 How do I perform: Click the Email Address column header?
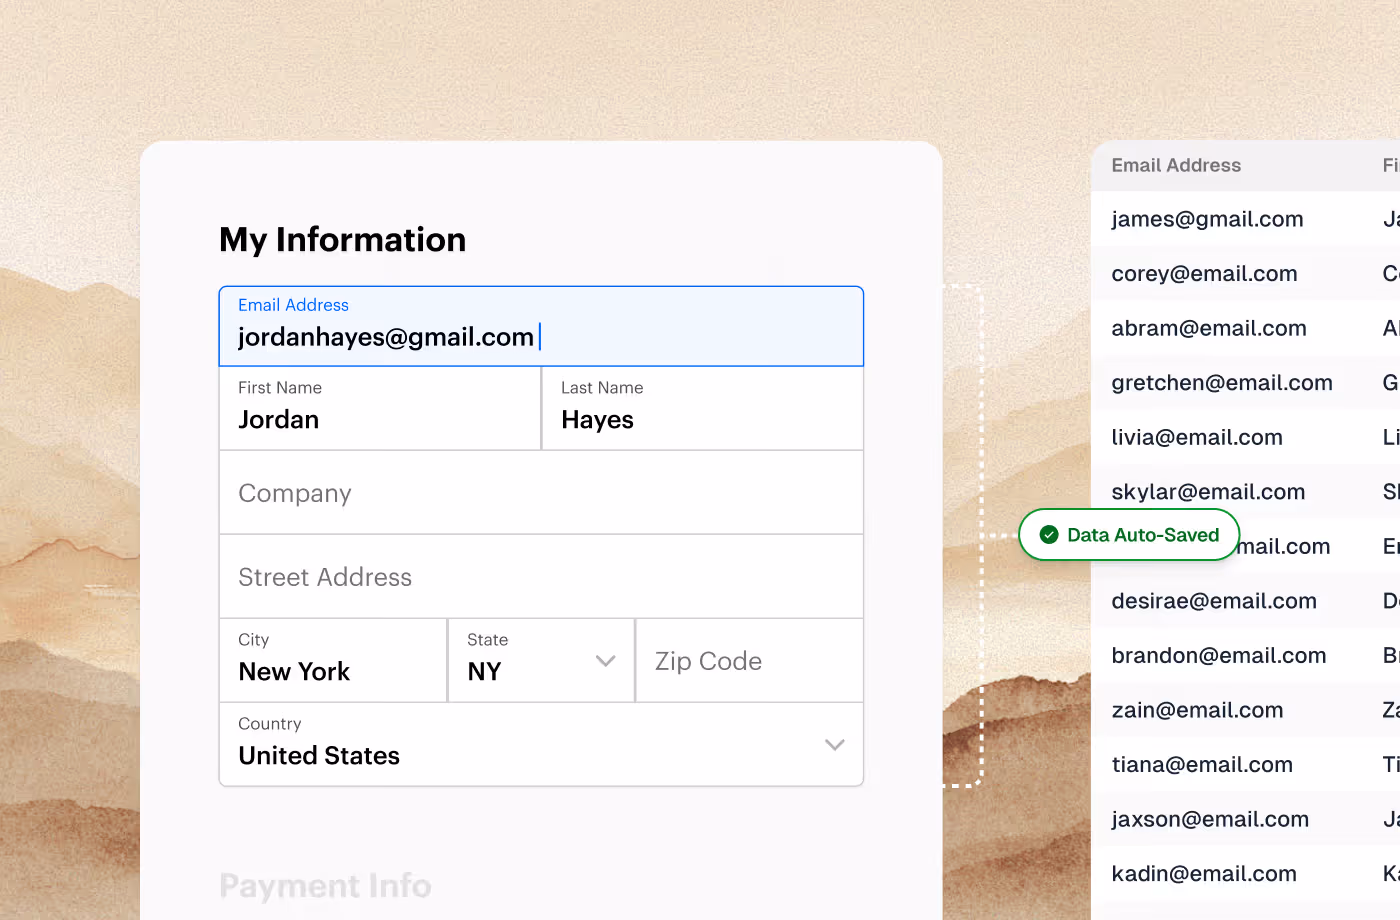point(1176,166)
